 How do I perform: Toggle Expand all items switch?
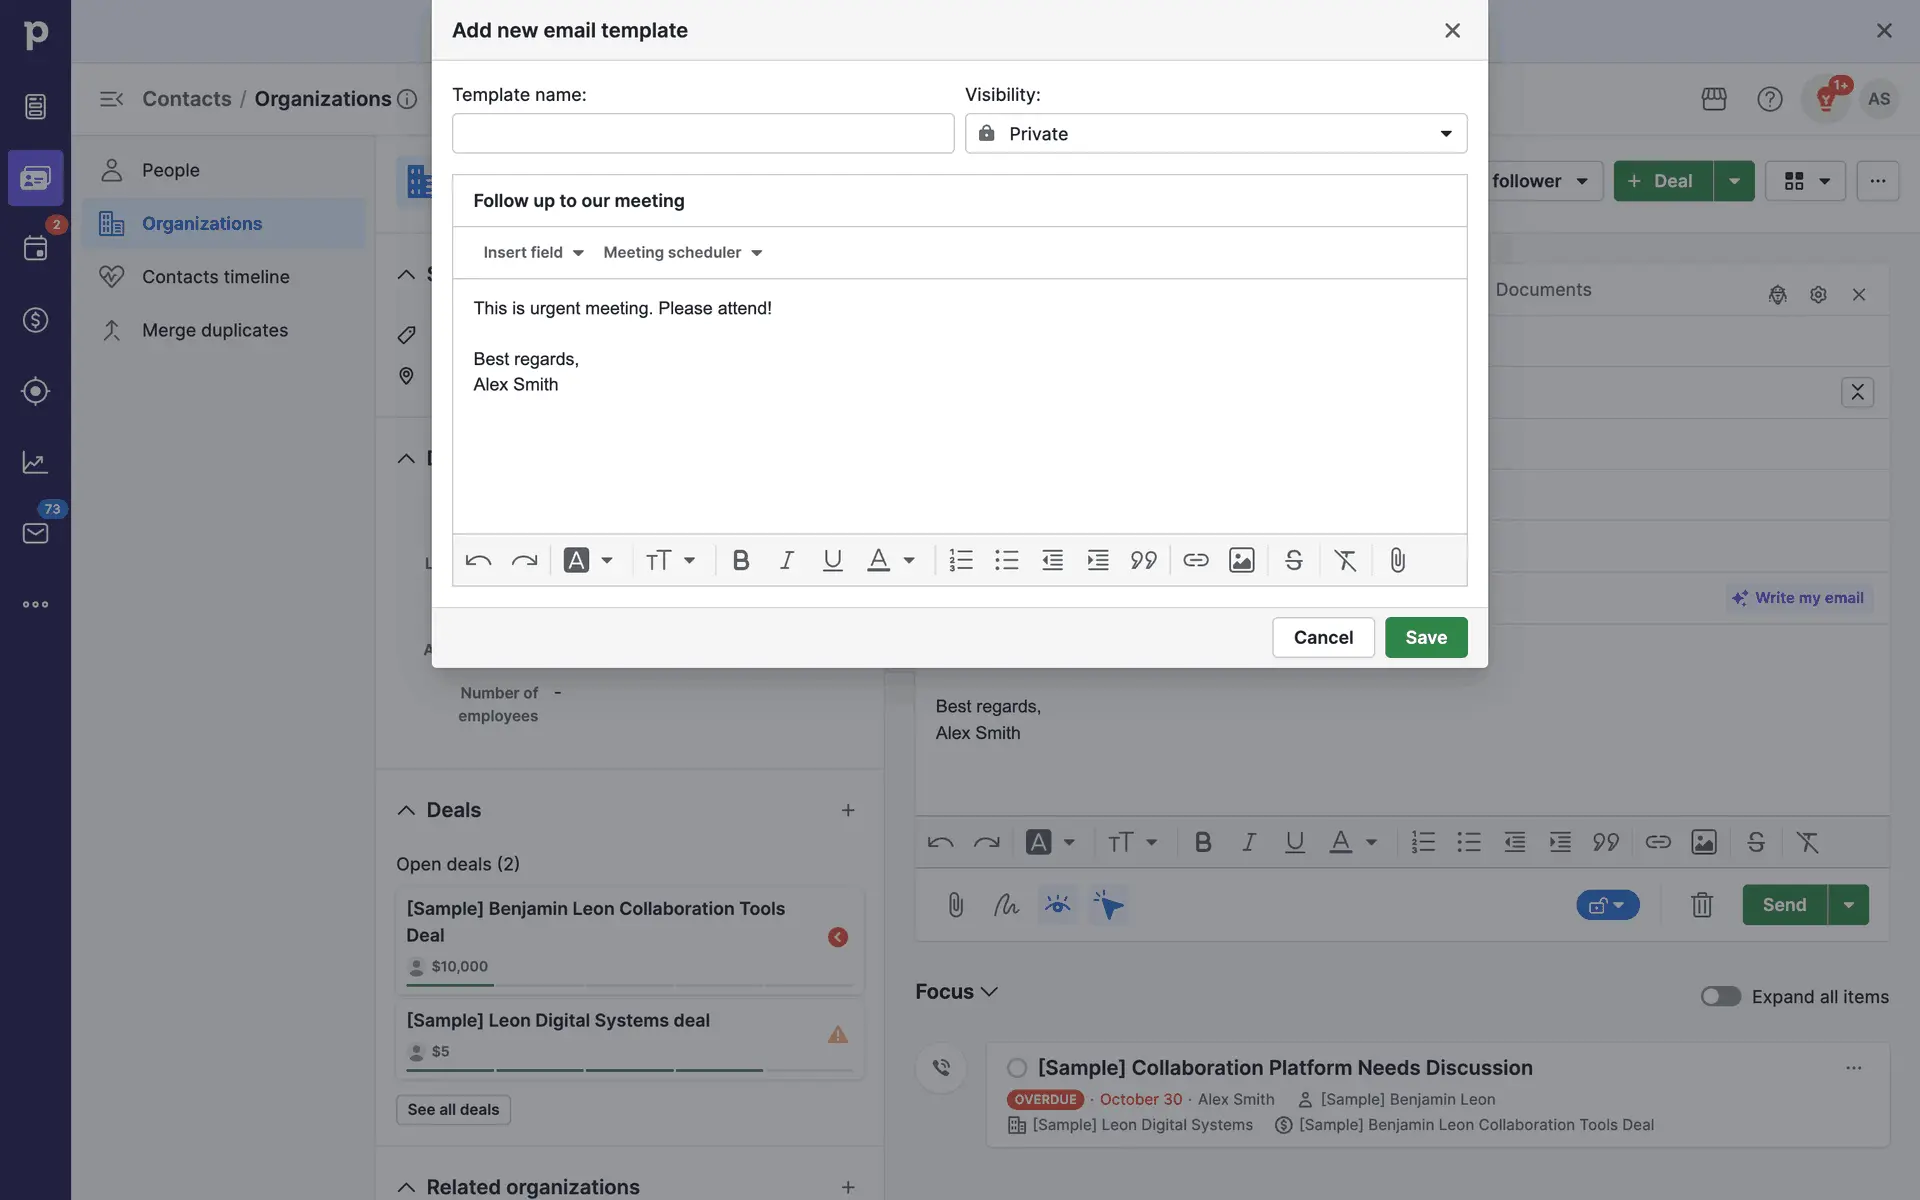coord(1720,996)
